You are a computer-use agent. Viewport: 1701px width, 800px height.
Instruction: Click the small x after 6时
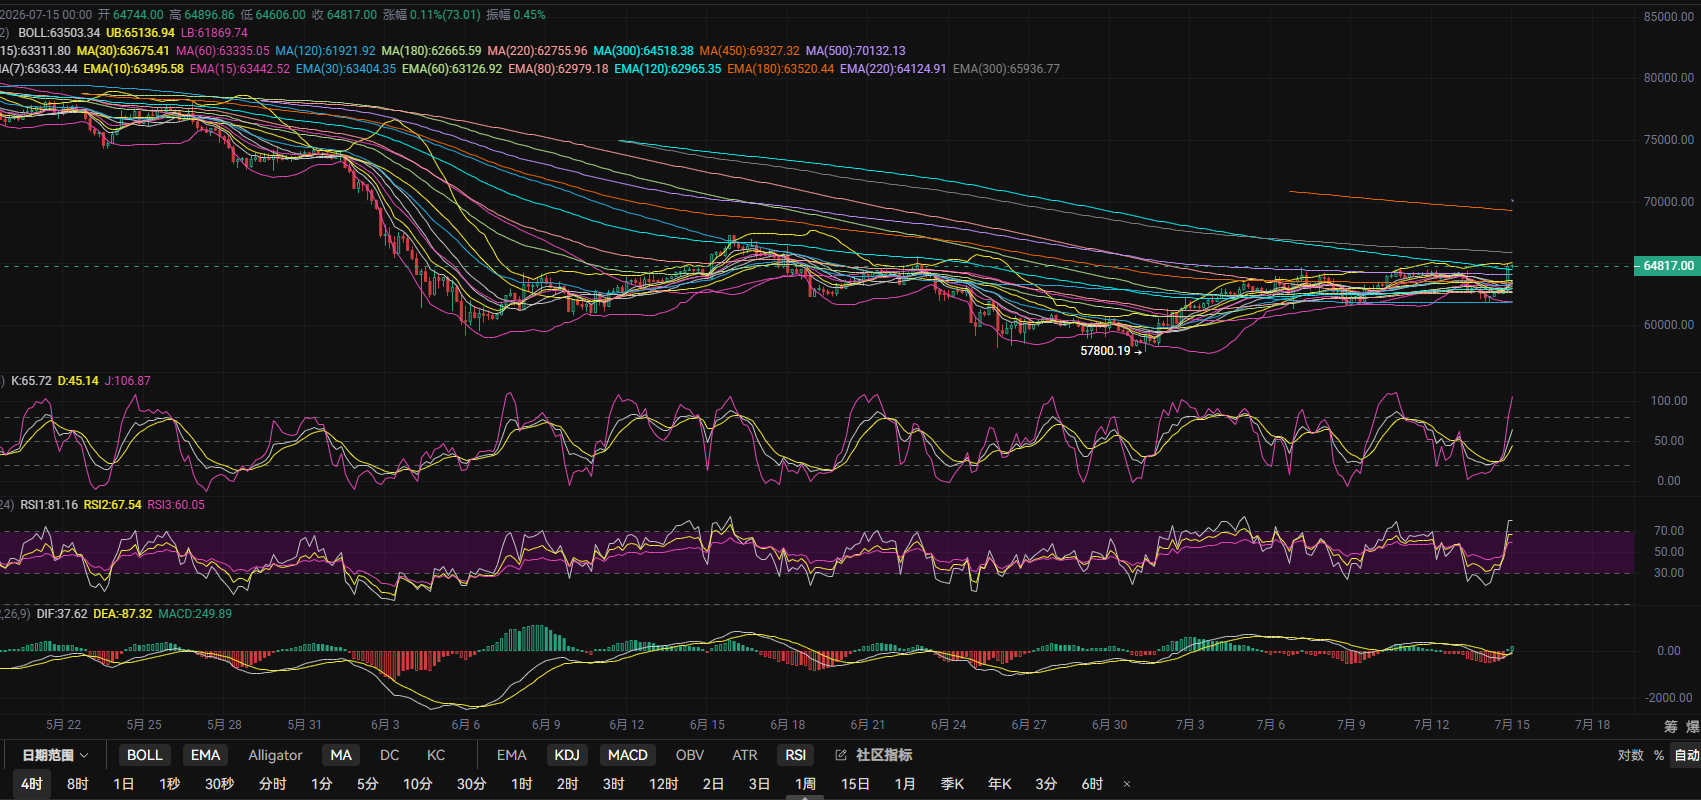coord(1127,784)
